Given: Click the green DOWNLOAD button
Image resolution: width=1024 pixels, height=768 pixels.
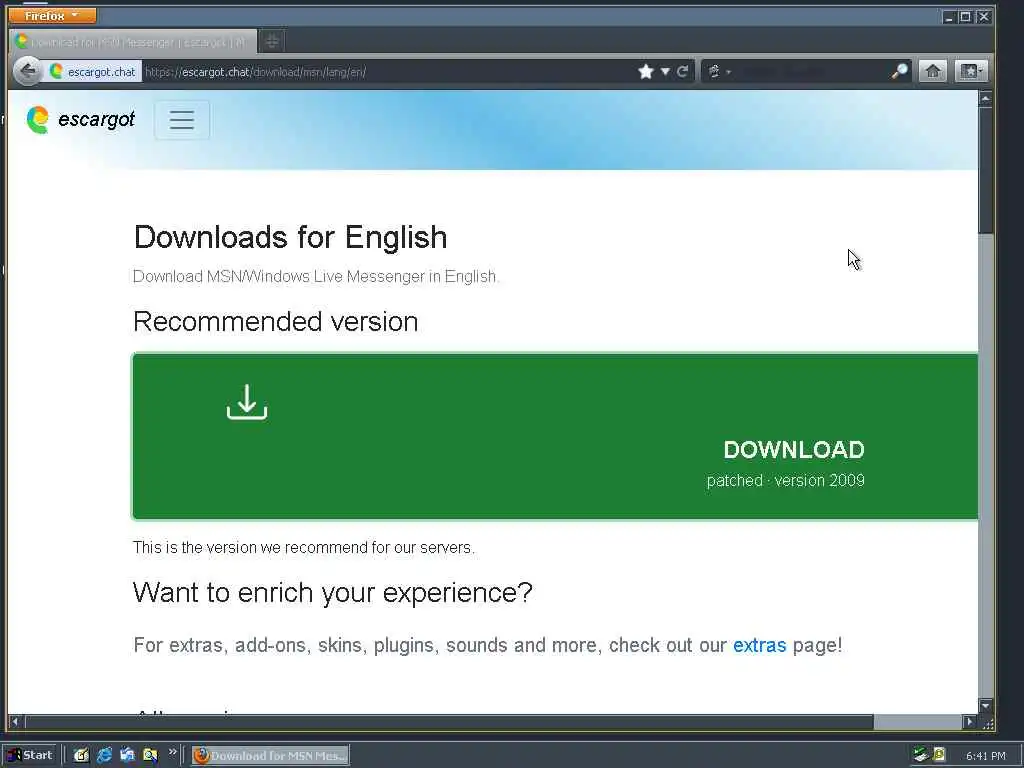Looking at the screenshot, I should tap(555, 436).
